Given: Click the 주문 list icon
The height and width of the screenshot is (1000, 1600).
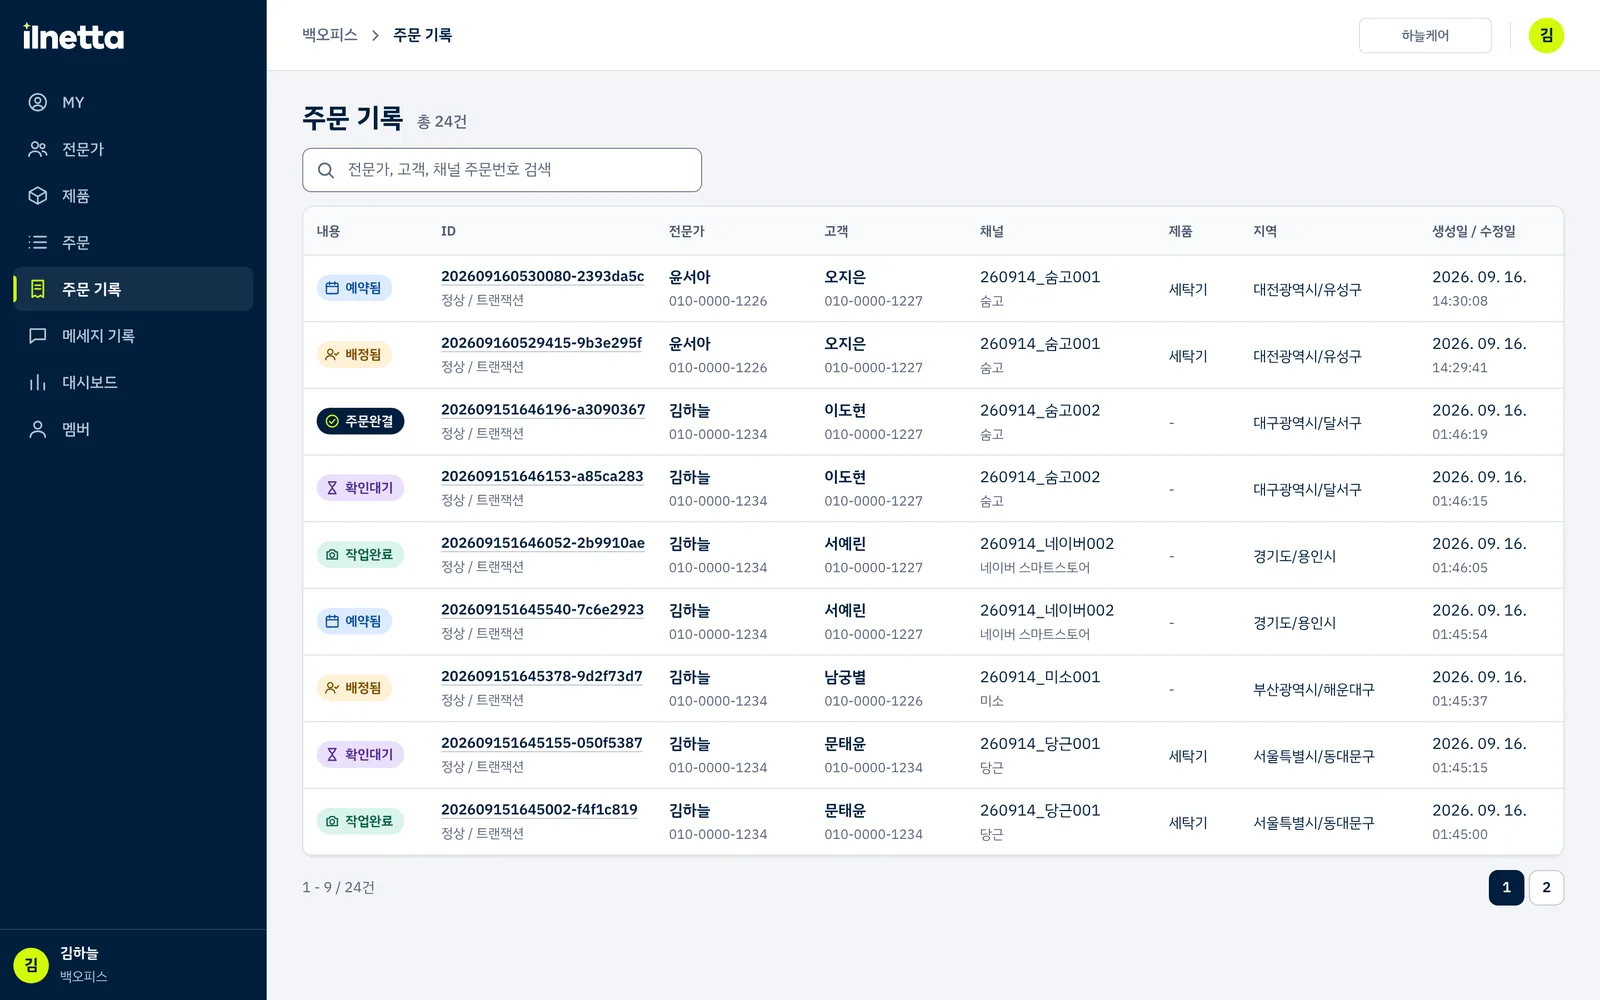Looking at the screenshot, I should coord(38,242).
